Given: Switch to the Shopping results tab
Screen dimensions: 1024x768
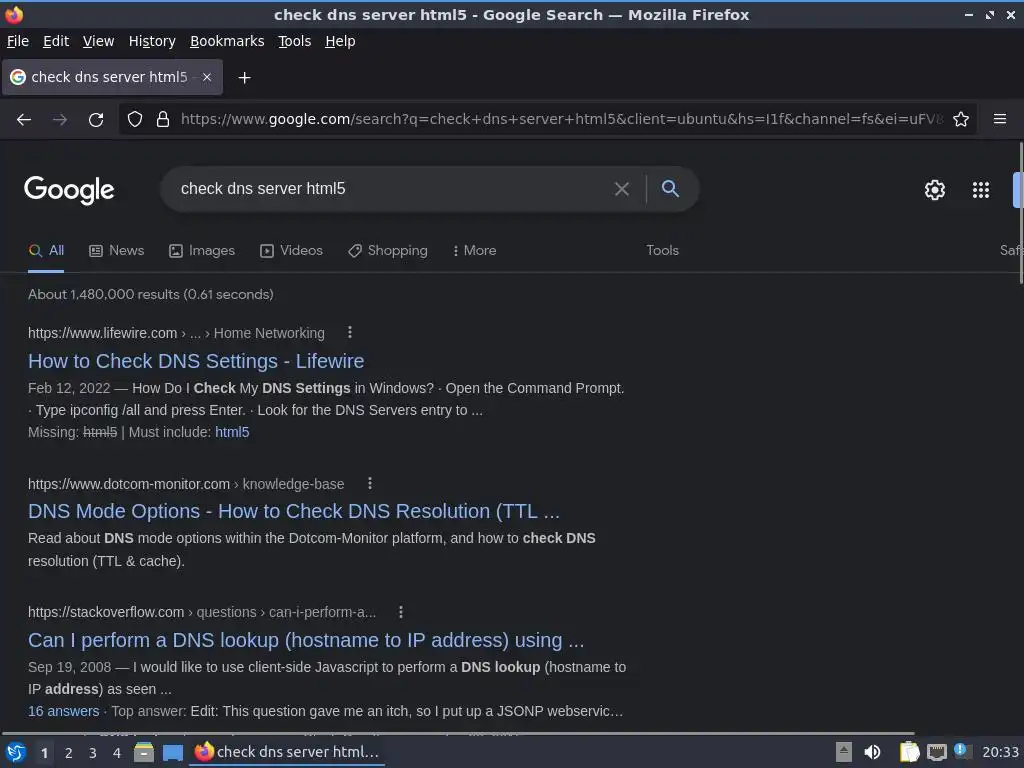Looking at the screenshot, I should 388,251.
